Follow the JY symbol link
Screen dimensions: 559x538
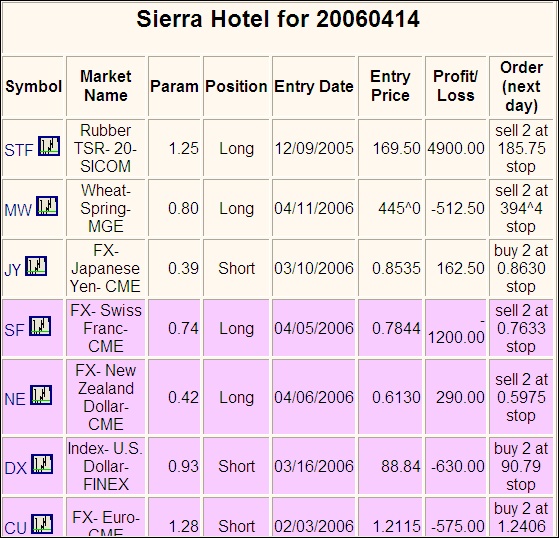coord(13,270)
